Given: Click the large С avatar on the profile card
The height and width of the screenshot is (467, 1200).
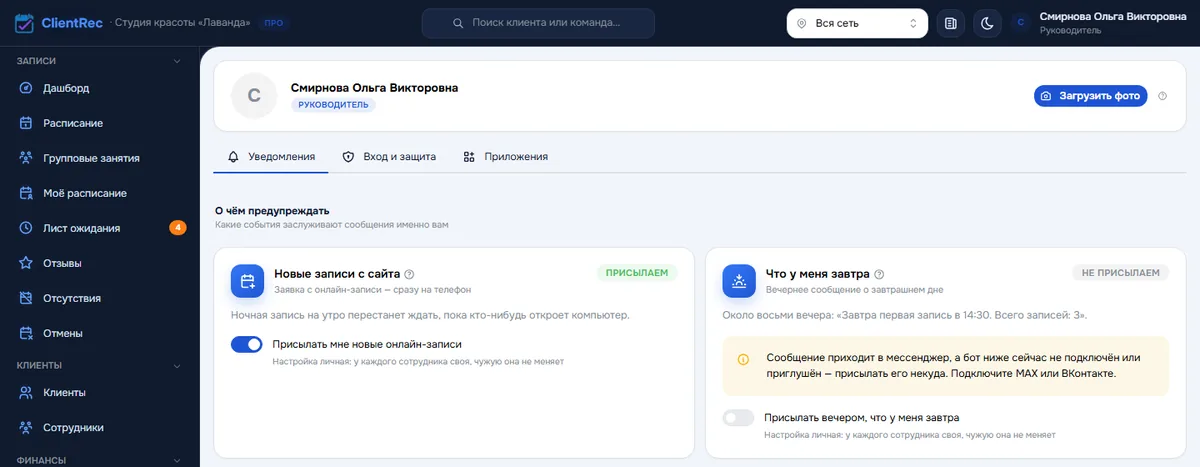Looking at the screenshot, I should pyautogui.click(x=254, y=96).
